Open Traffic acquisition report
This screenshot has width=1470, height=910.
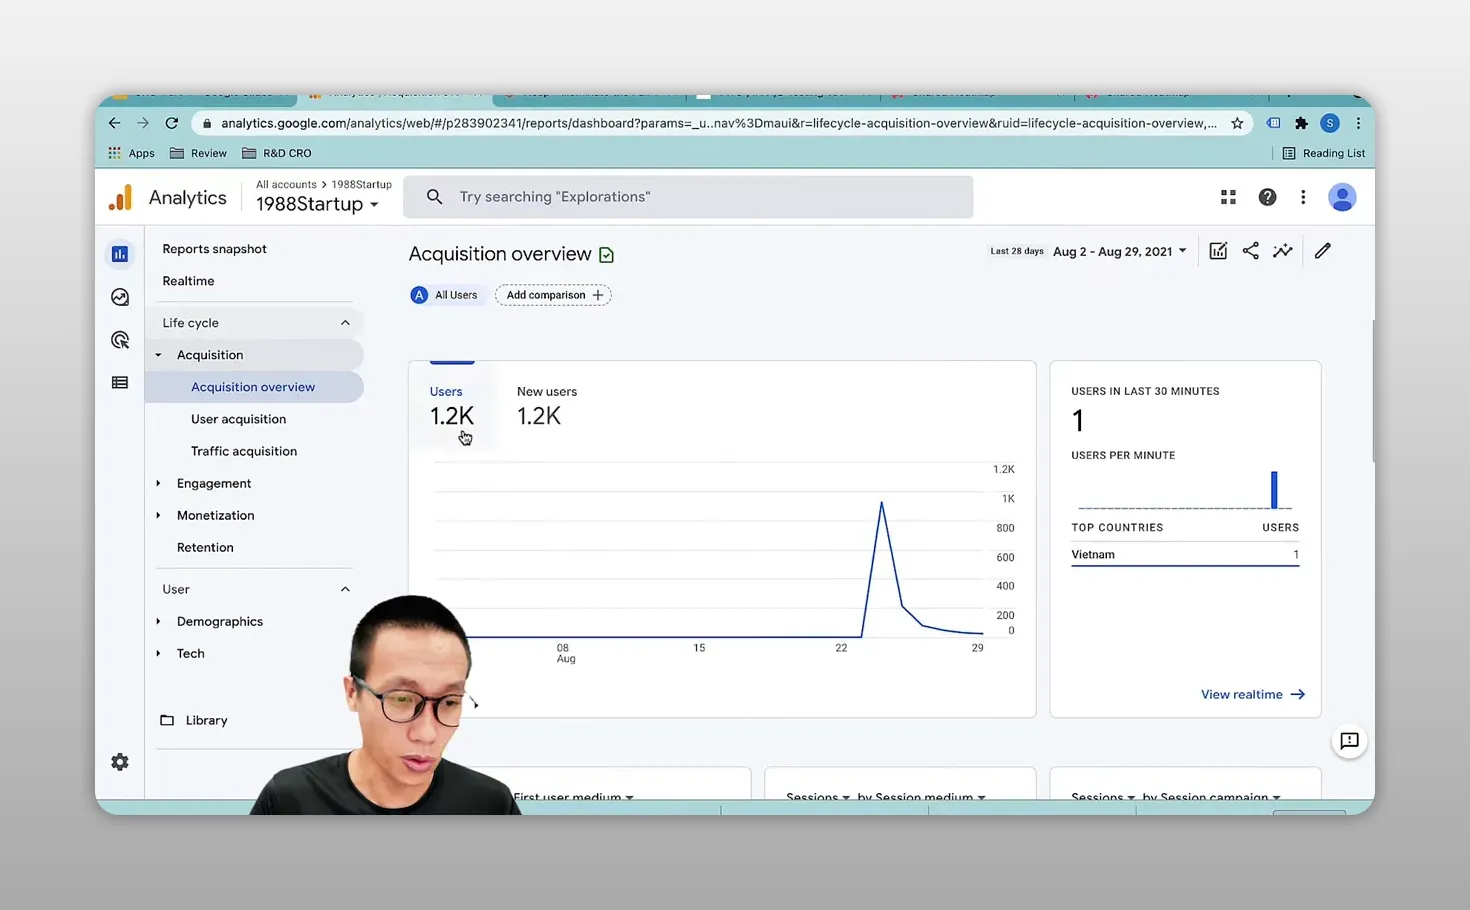pyautogui.click(x=243, y=451)
